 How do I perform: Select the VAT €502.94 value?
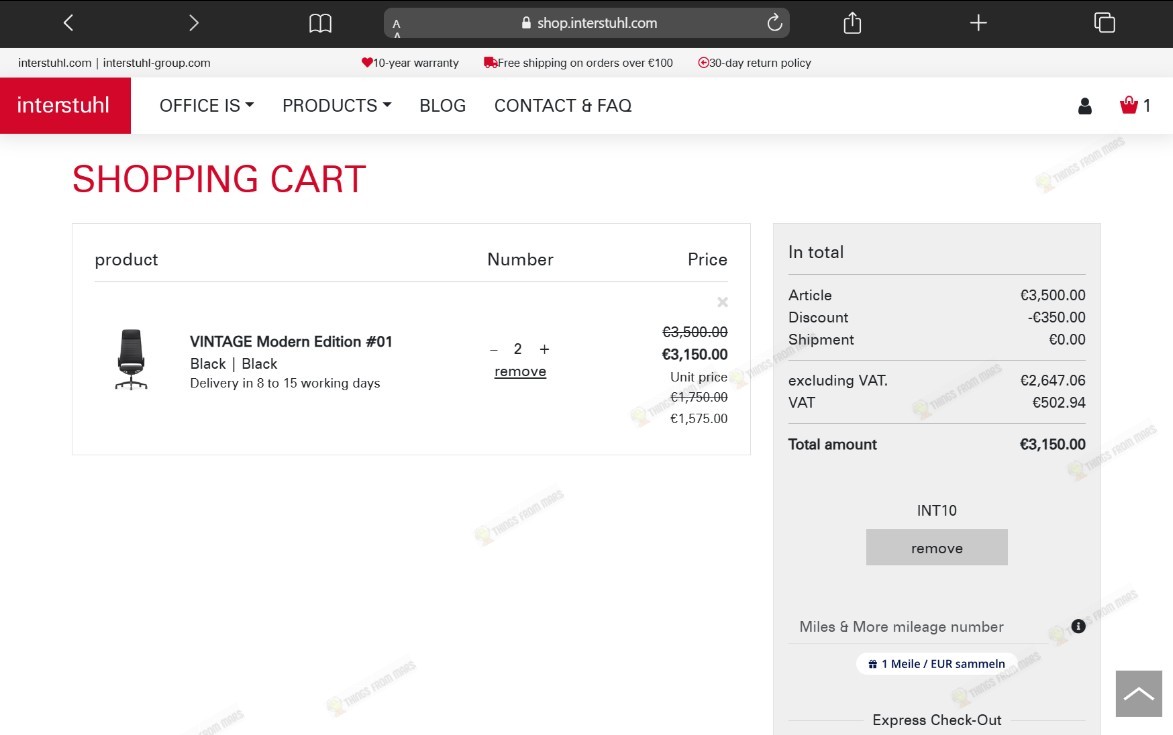[1059, 402]
